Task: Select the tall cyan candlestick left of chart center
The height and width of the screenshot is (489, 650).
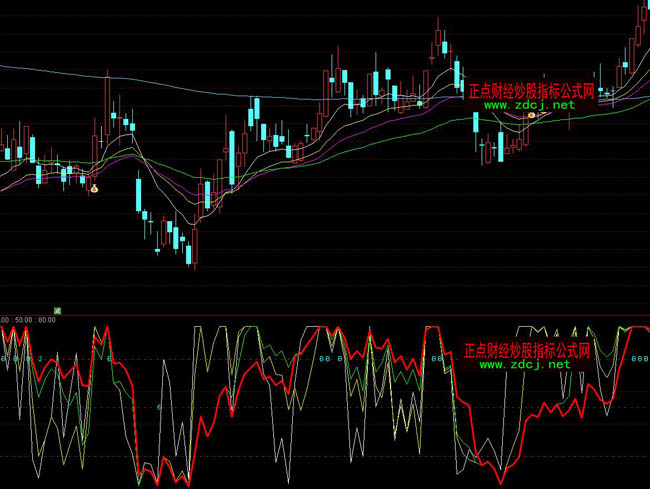Action: click(232, 157)
